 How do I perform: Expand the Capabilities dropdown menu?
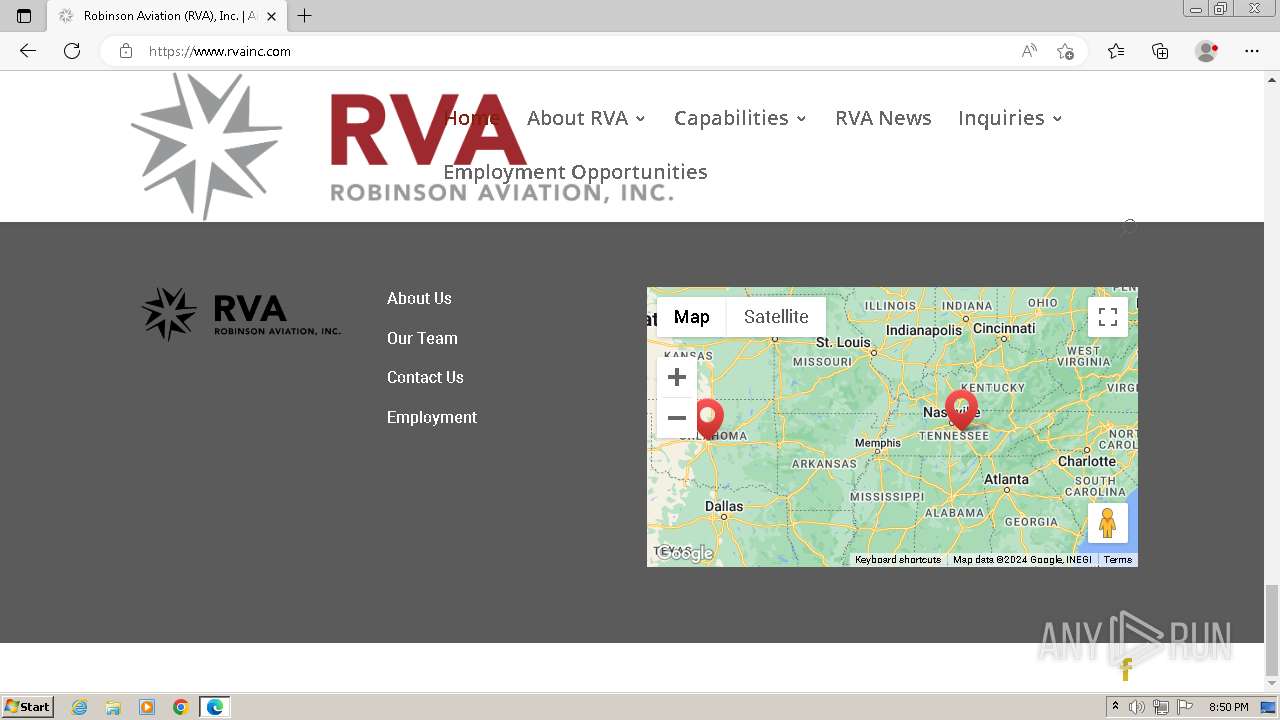(x=740, y=118)
